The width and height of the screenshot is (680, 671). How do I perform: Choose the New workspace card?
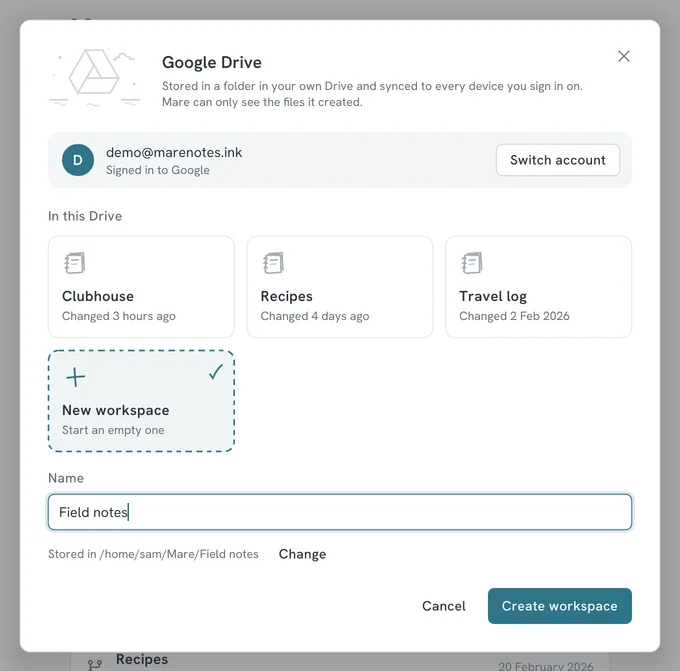[141, 401]
